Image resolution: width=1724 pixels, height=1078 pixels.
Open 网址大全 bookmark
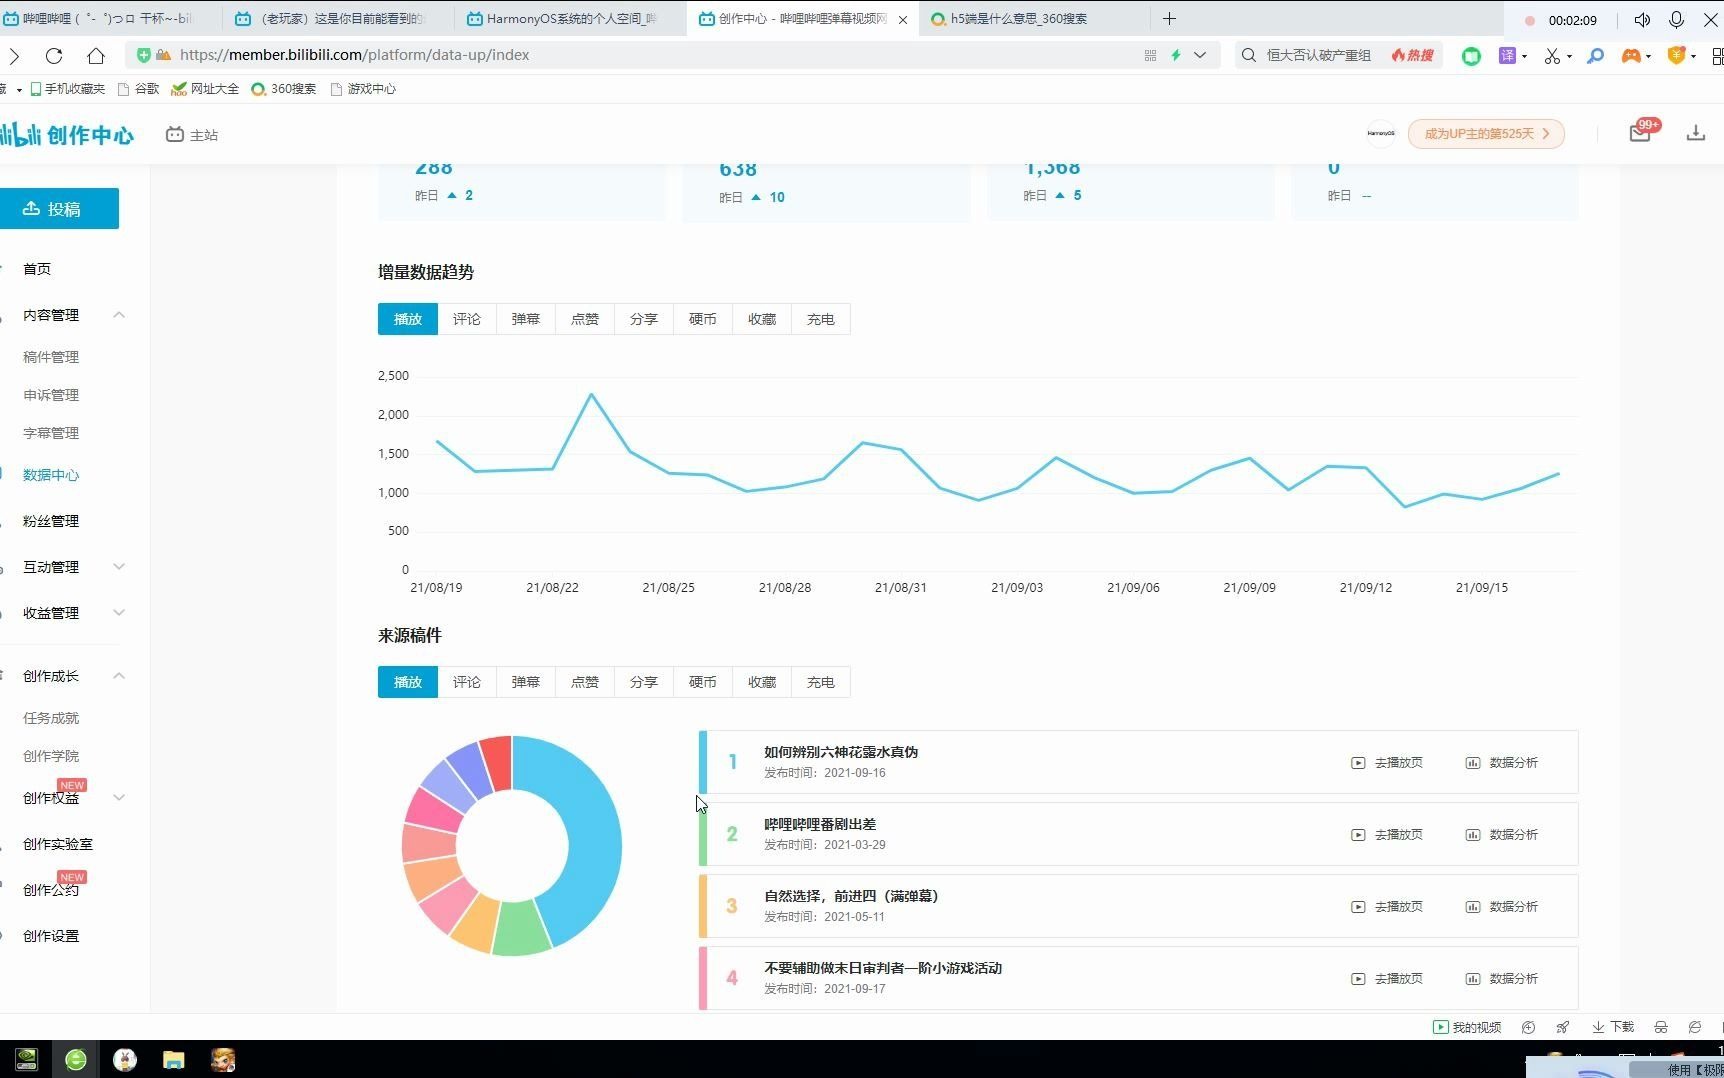[205, 89]
